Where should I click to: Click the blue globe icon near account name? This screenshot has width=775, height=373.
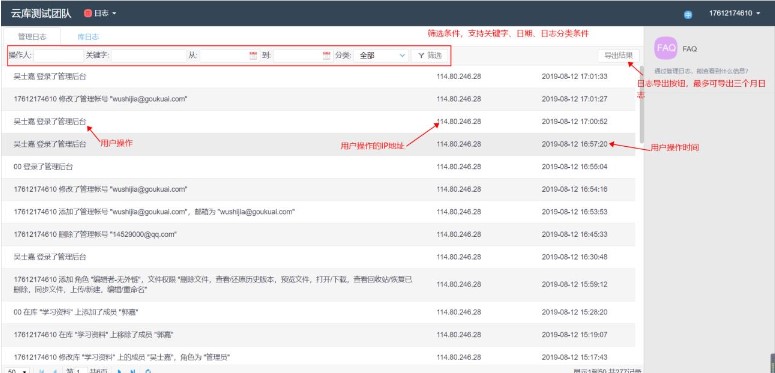(688, 15)
